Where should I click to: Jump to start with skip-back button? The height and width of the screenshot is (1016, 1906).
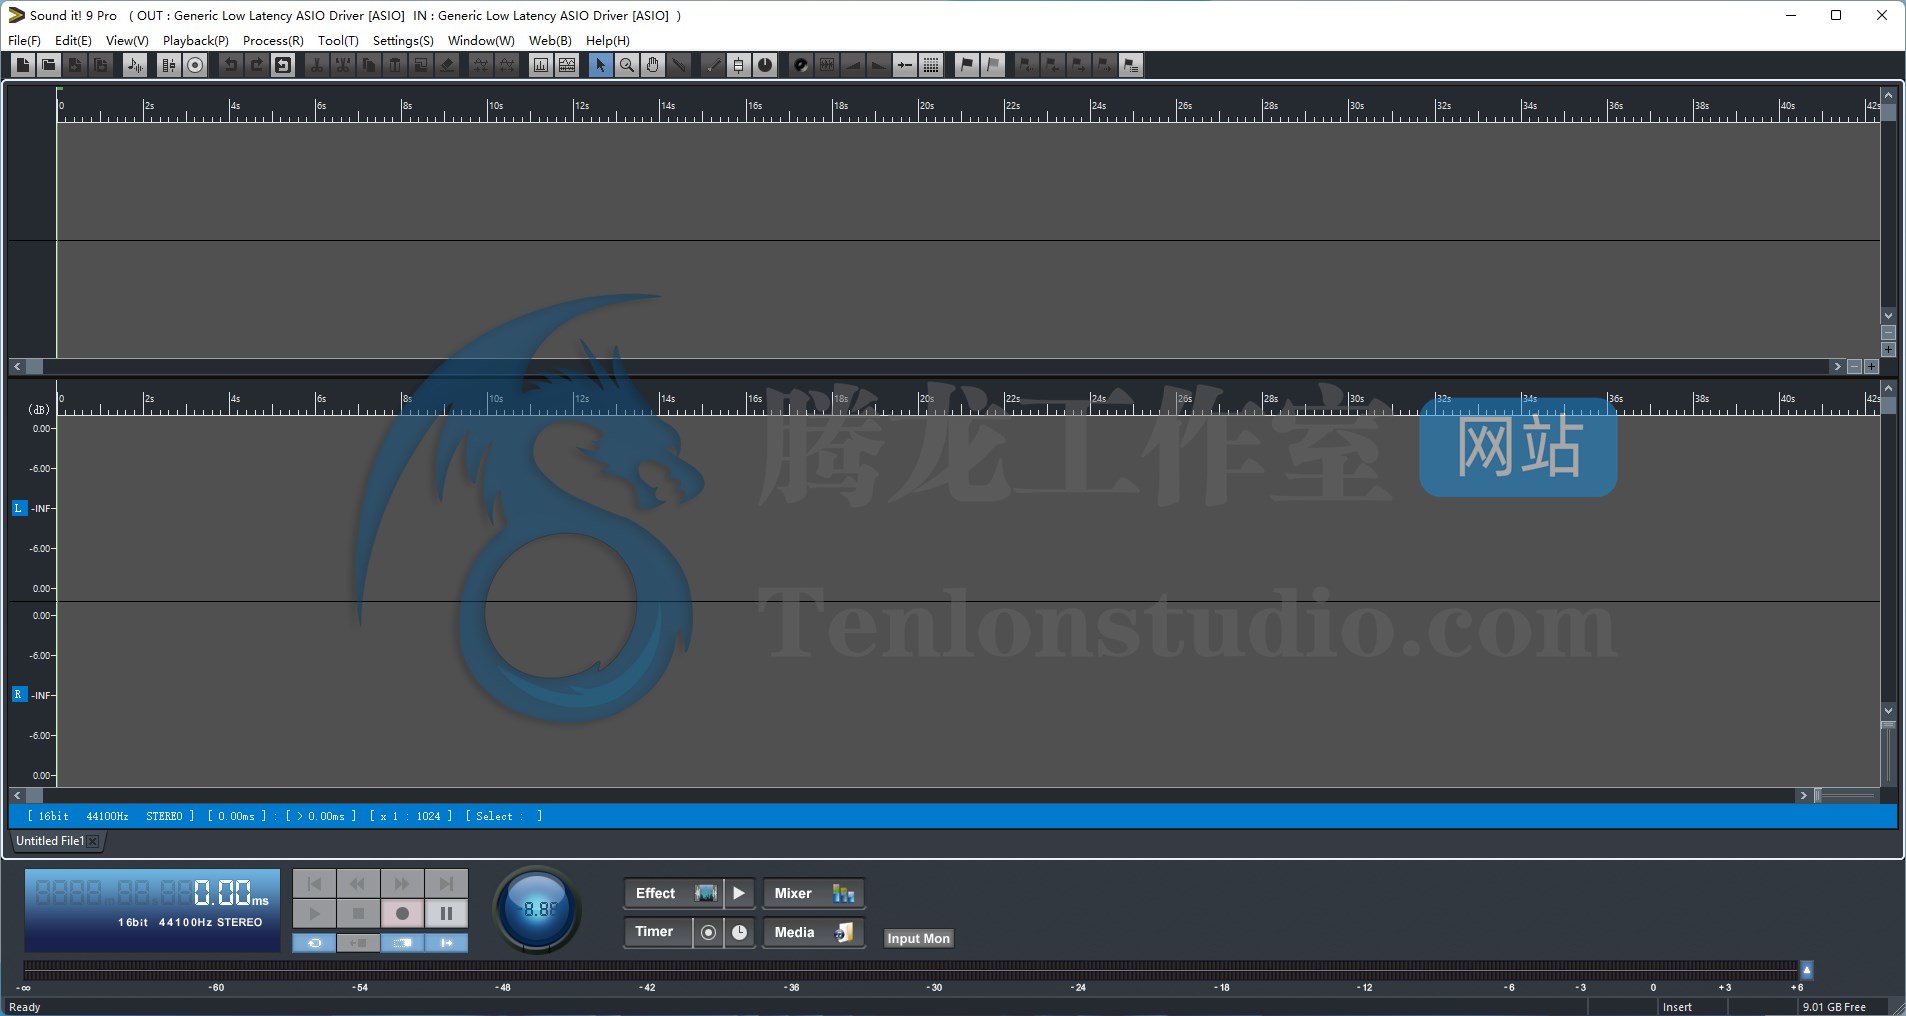click(x=314, y=883)
